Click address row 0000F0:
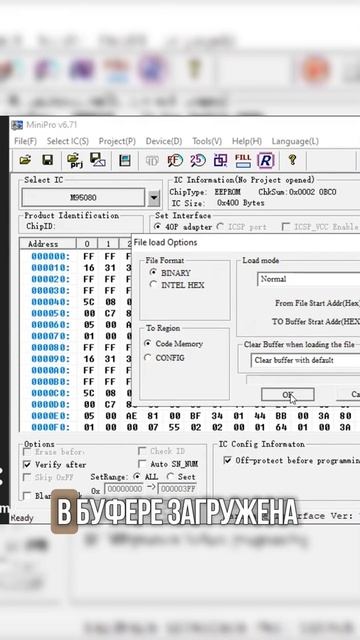360x640 pixels. pyautogui.click(x=50, y=427)
